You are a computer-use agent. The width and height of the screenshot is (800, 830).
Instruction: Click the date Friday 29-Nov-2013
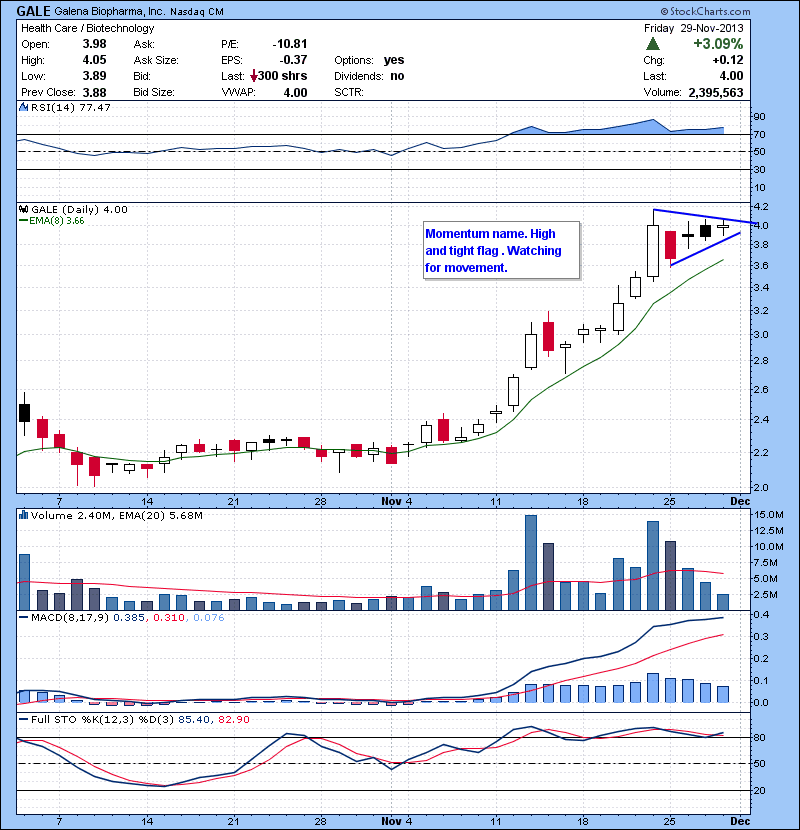pyautogui.click(x=694, y=28)
